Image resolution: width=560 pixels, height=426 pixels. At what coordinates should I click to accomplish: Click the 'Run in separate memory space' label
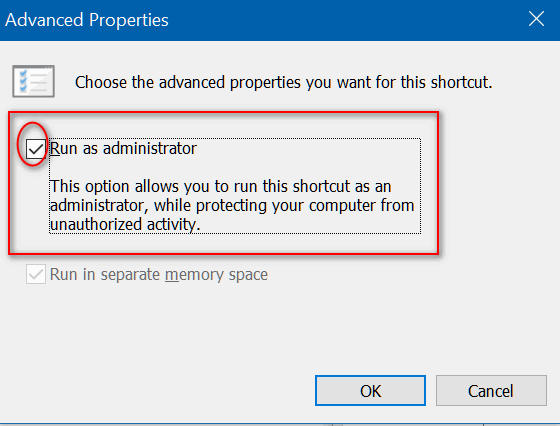[159, 275]
